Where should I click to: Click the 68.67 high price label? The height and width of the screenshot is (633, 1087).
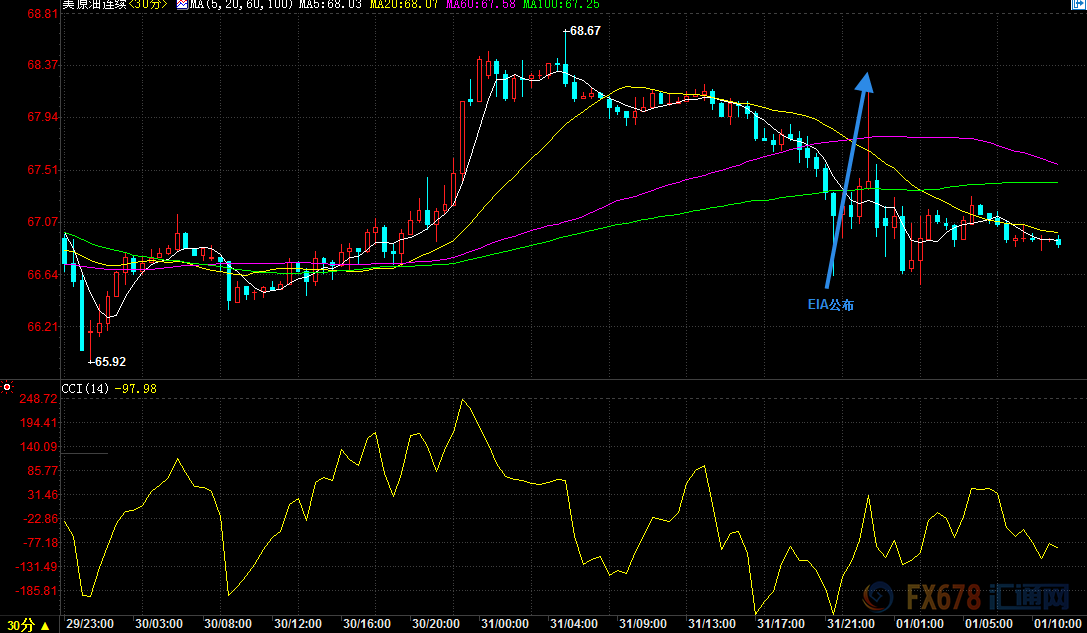585,31
